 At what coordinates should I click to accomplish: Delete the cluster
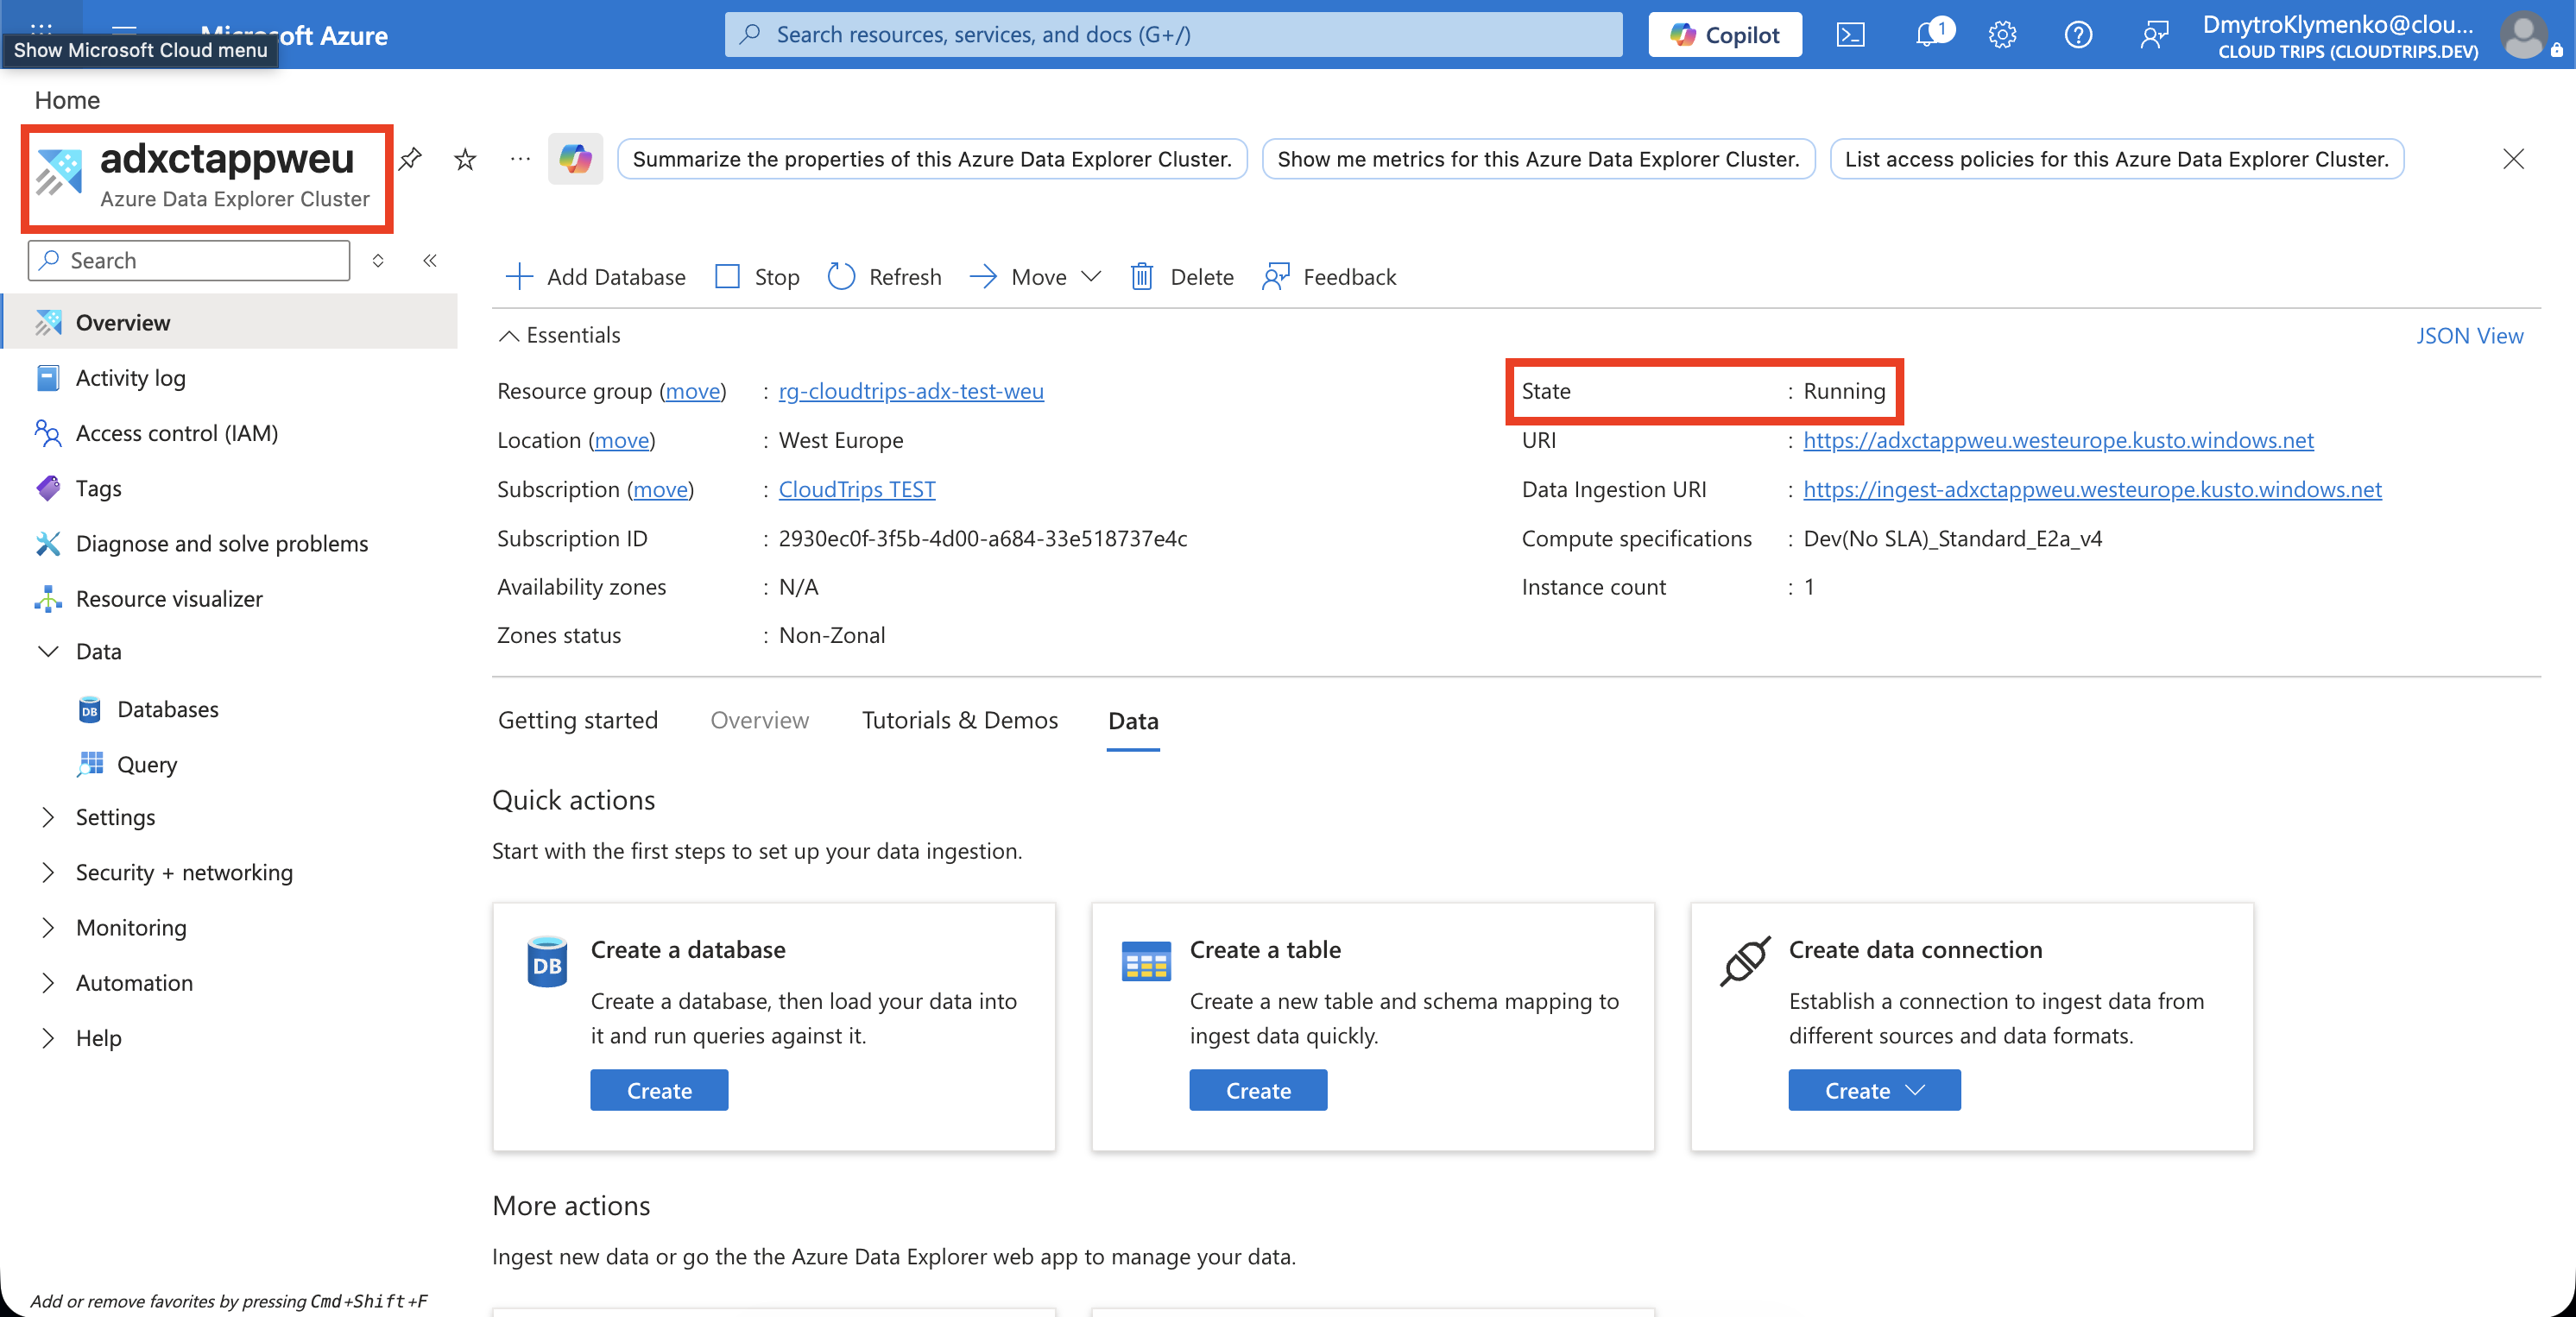point(1182,277)
